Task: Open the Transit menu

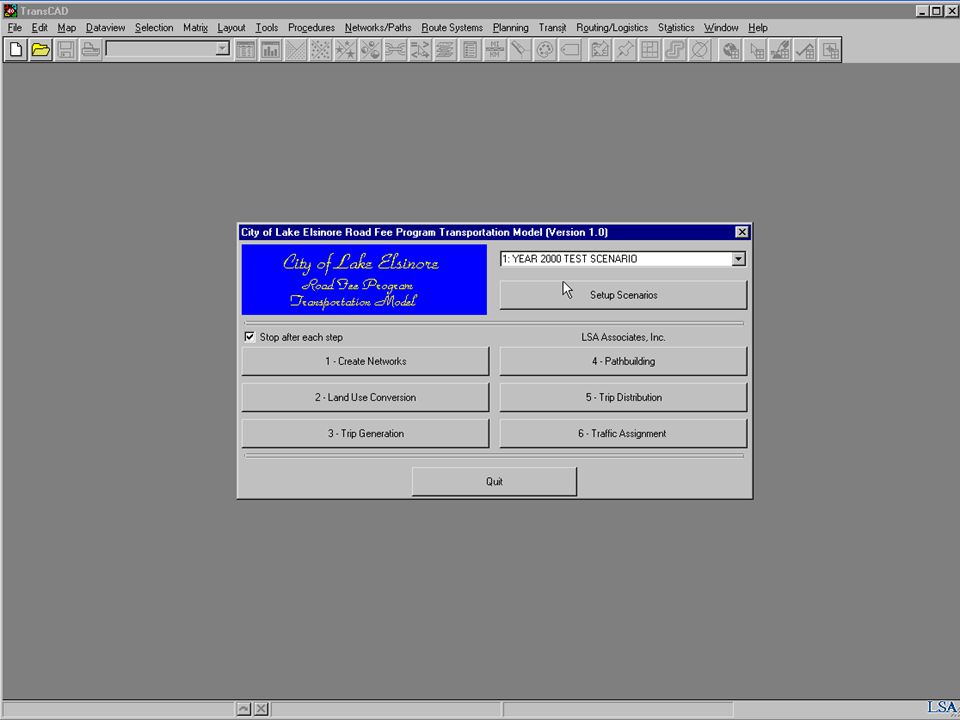Action: (552, 28)
